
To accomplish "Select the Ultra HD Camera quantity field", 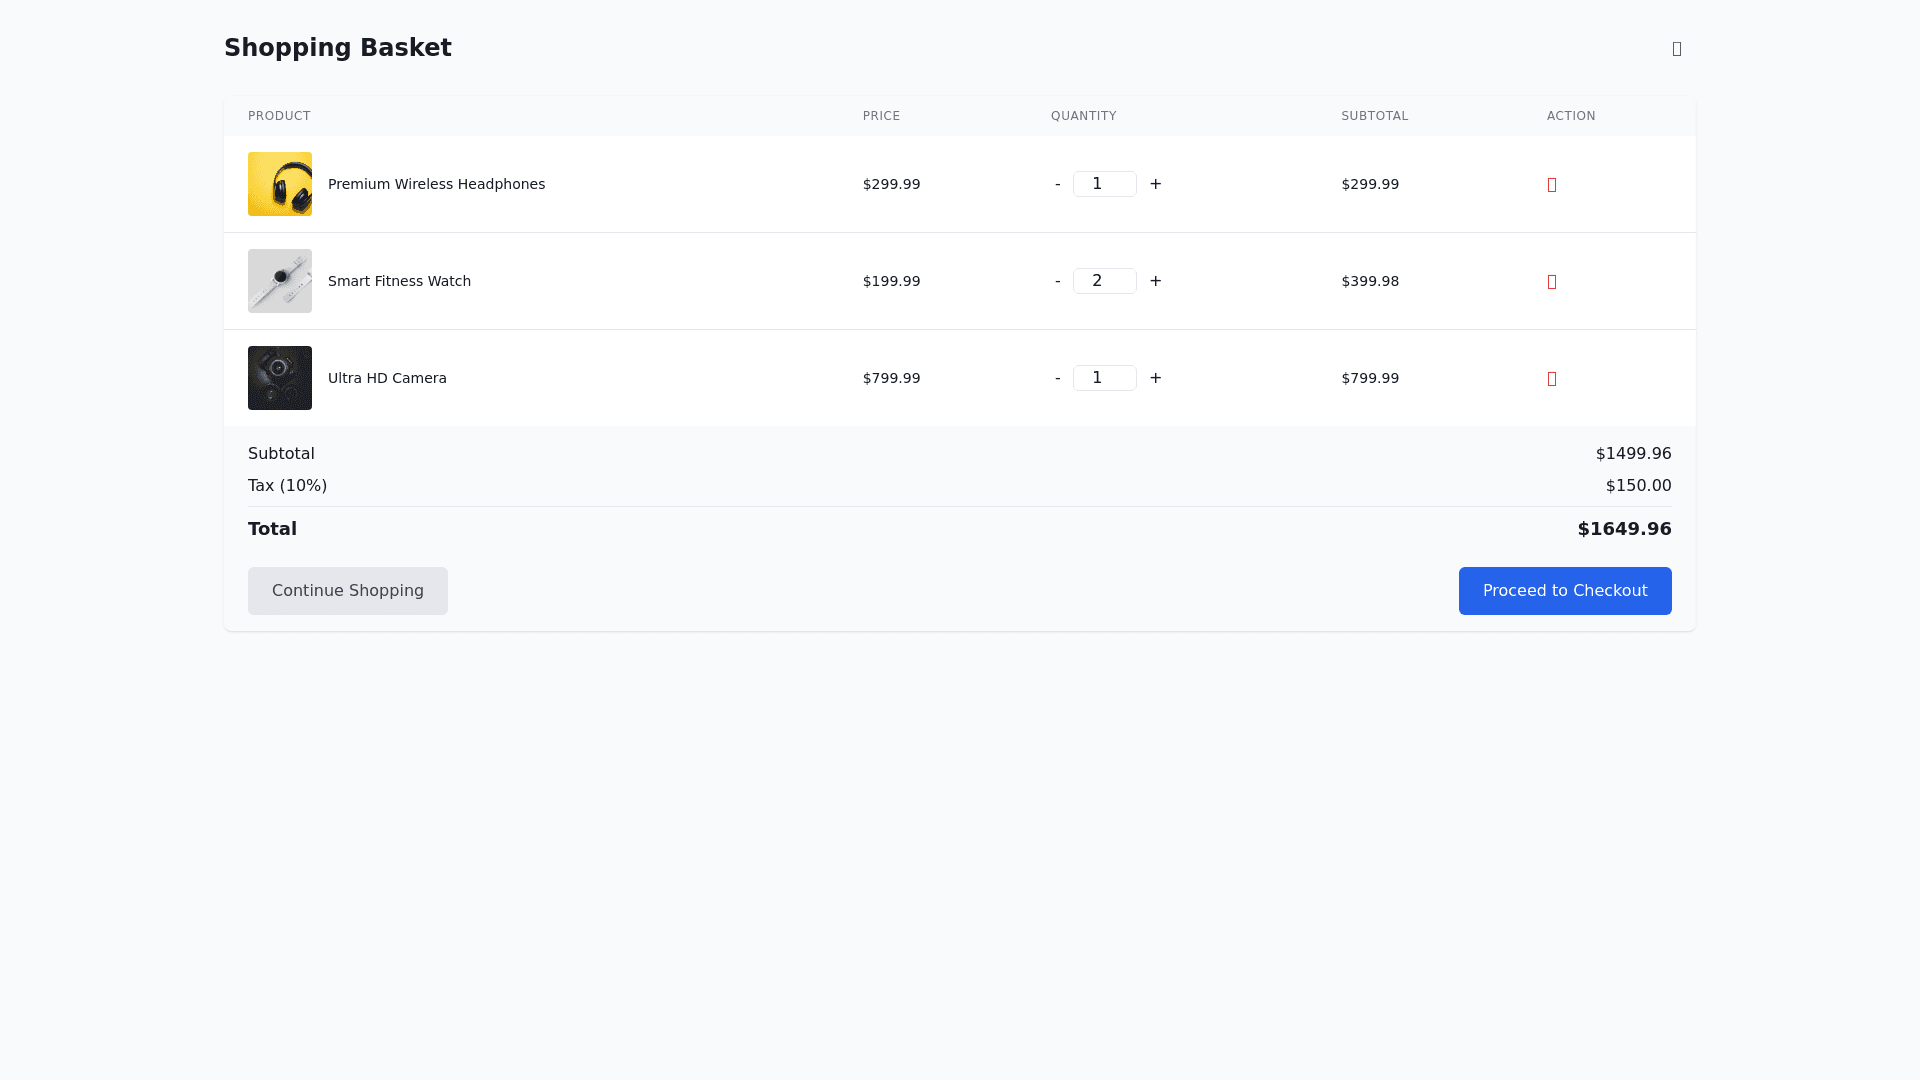I will 1104,378.
